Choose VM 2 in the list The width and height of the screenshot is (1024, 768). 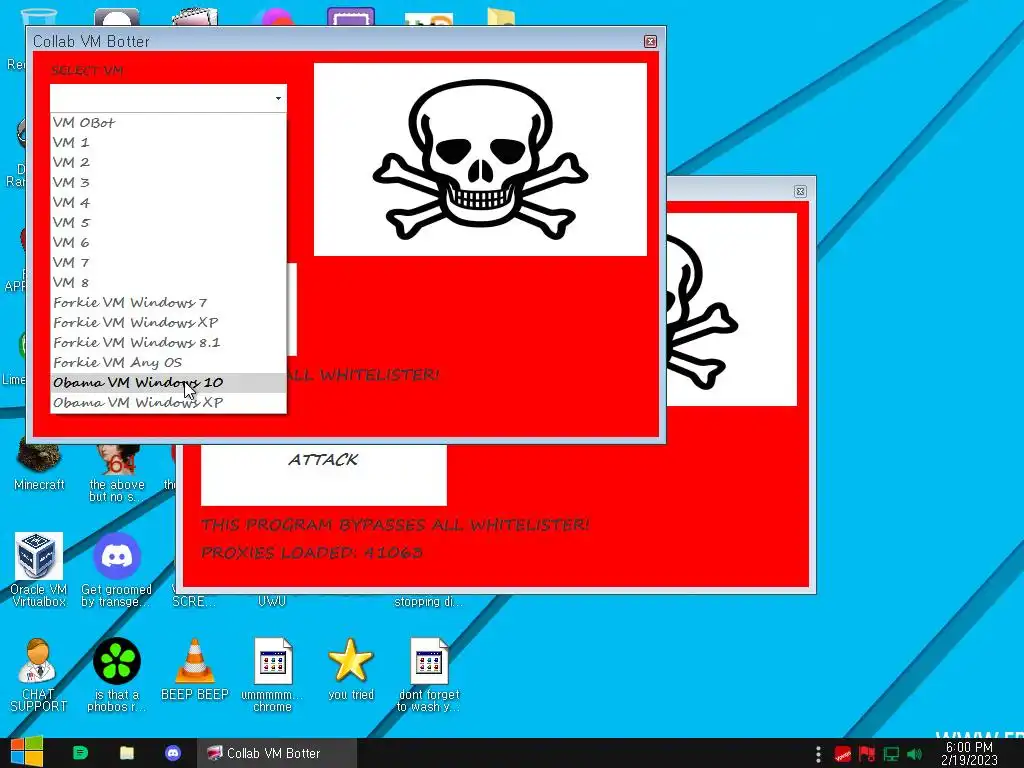coord(168,162)
